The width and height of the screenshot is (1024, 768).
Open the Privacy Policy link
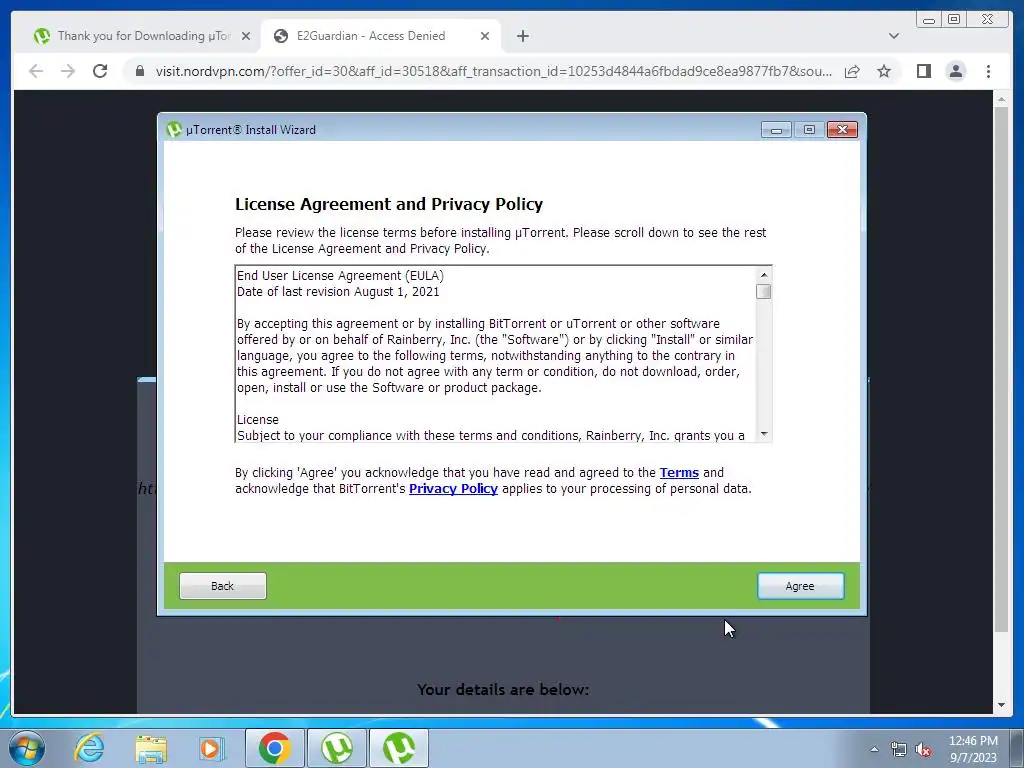(453, 488)
